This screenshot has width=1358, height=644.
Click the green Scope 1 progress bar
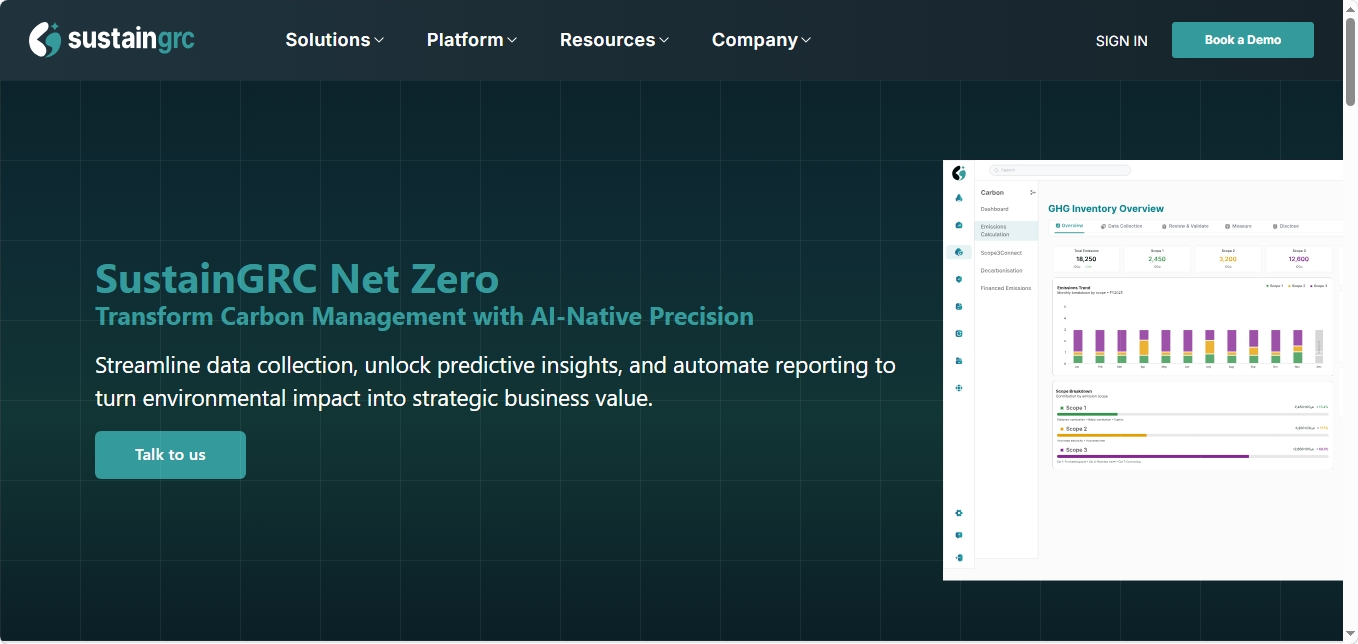pyautogui.click(x=1087, y=414)
